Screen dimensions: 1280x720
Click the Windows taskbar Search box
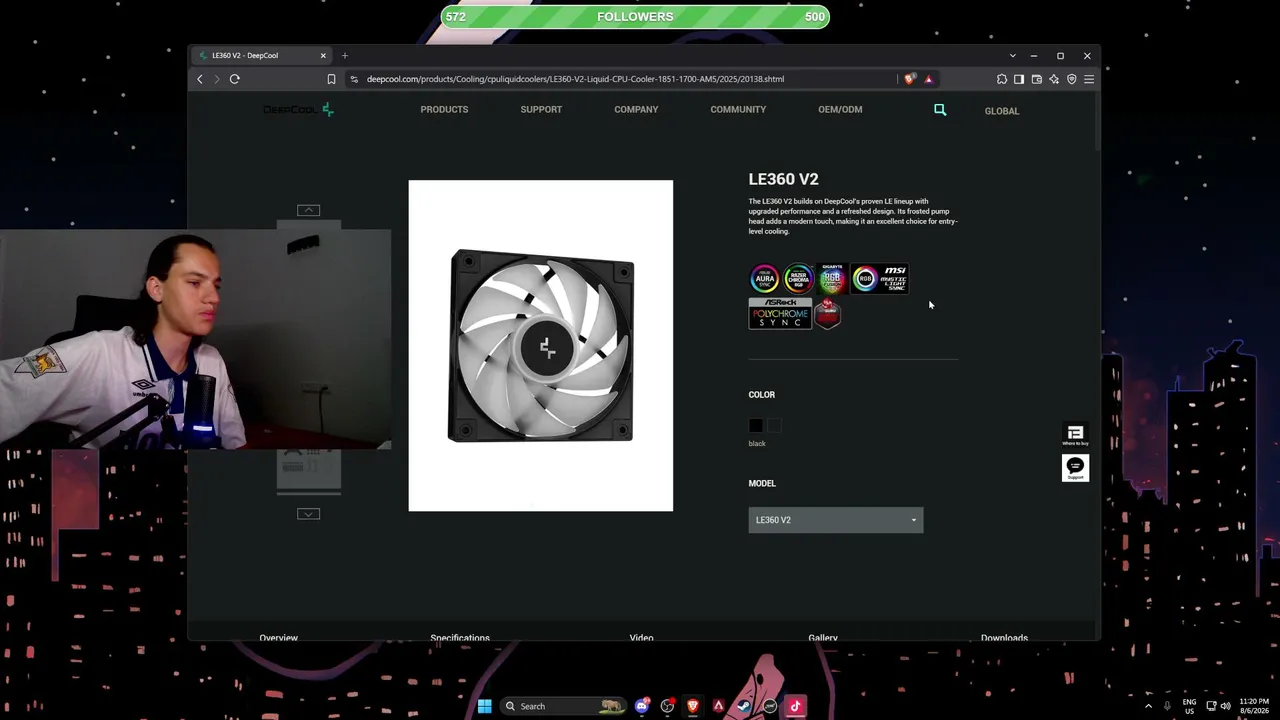564,706
